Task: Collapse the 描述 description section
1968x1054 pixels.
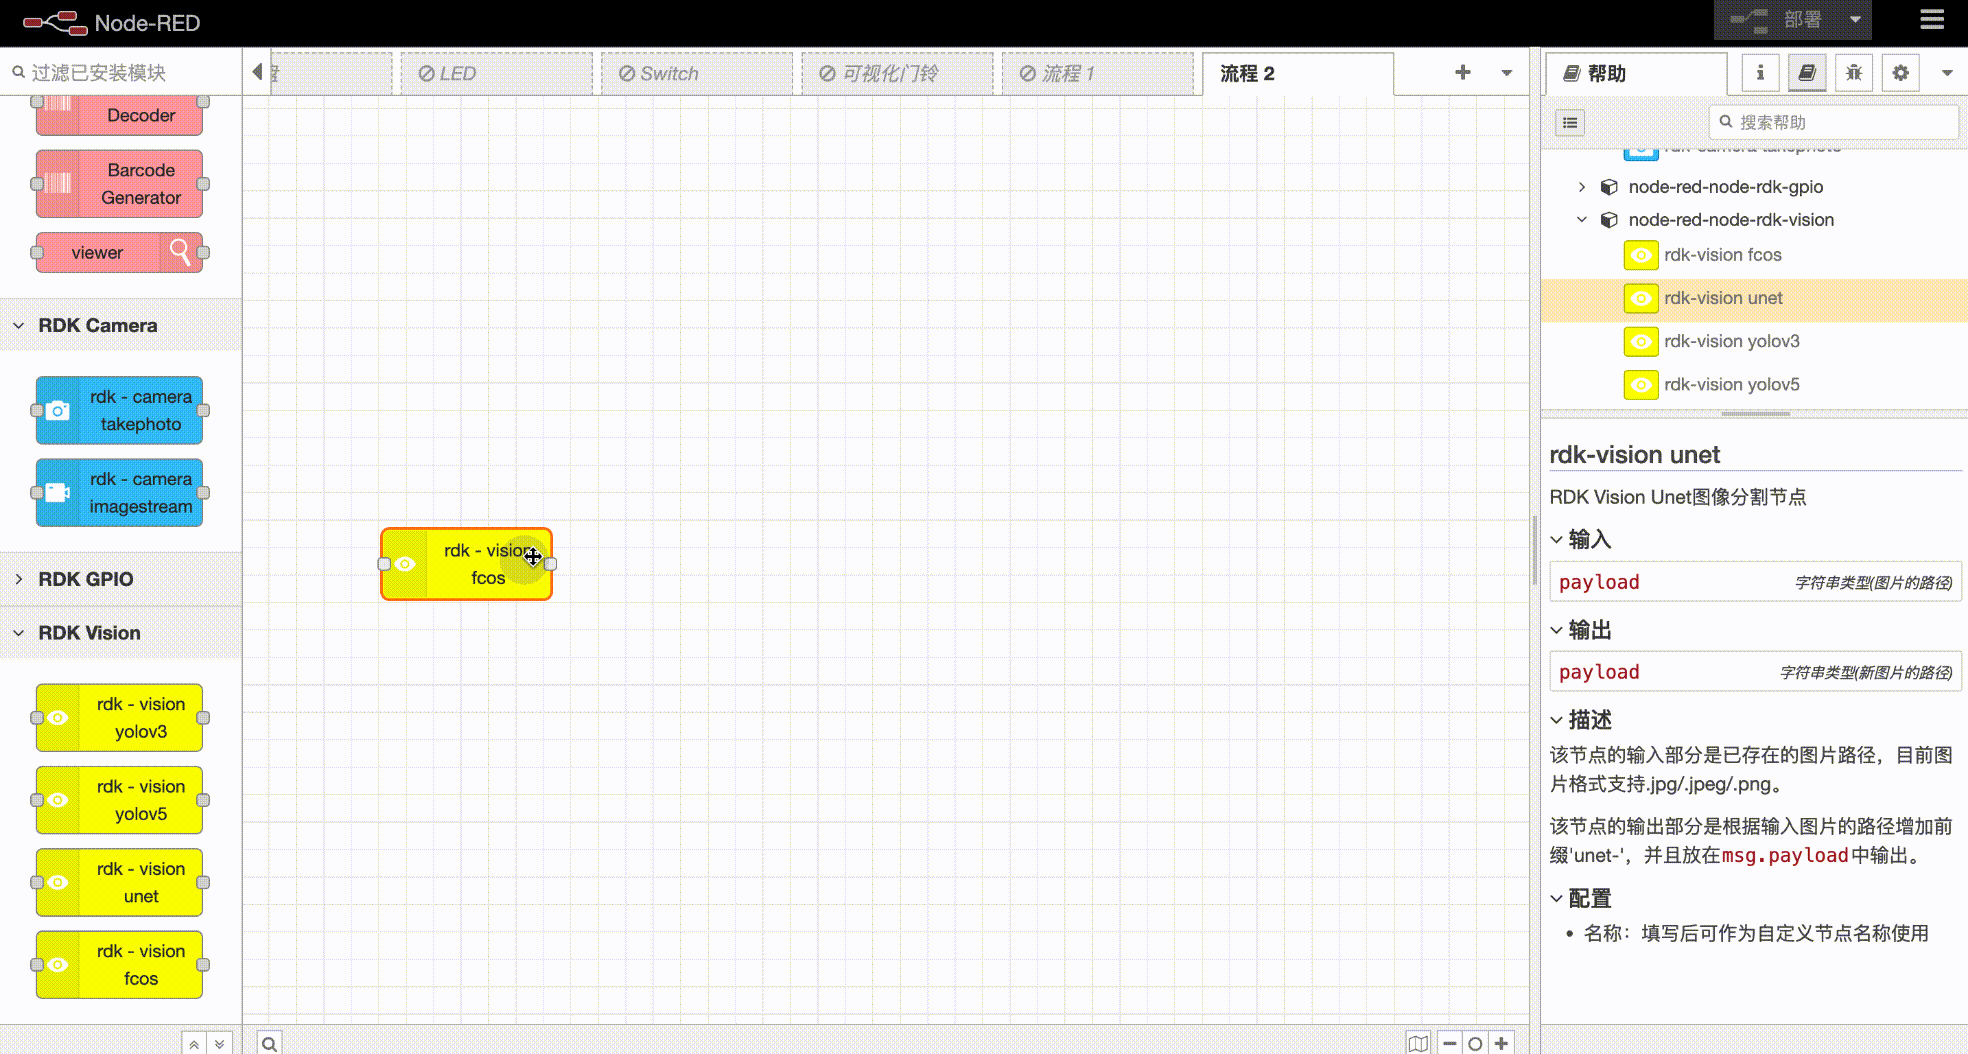Action: pos(1581,720)
